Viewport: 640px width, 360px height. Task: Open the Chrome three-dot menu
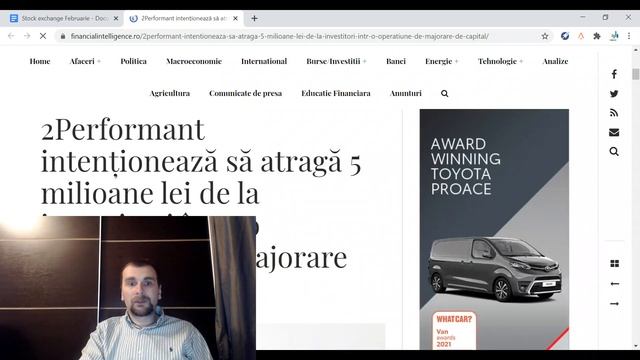click(629, 36)
